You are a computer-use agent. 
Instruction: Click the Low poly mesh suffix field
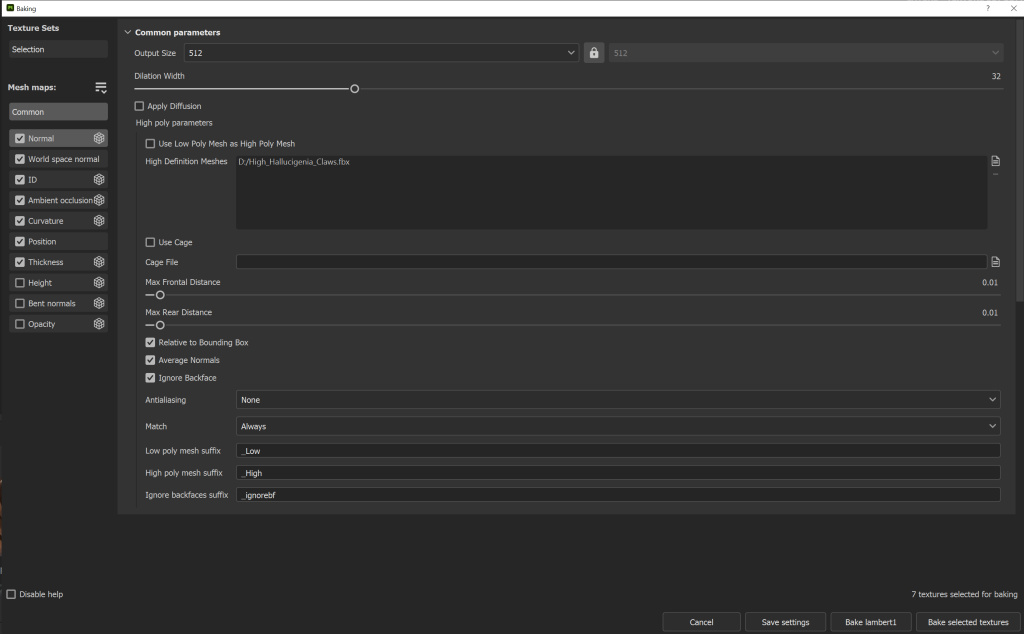(617, 451)
